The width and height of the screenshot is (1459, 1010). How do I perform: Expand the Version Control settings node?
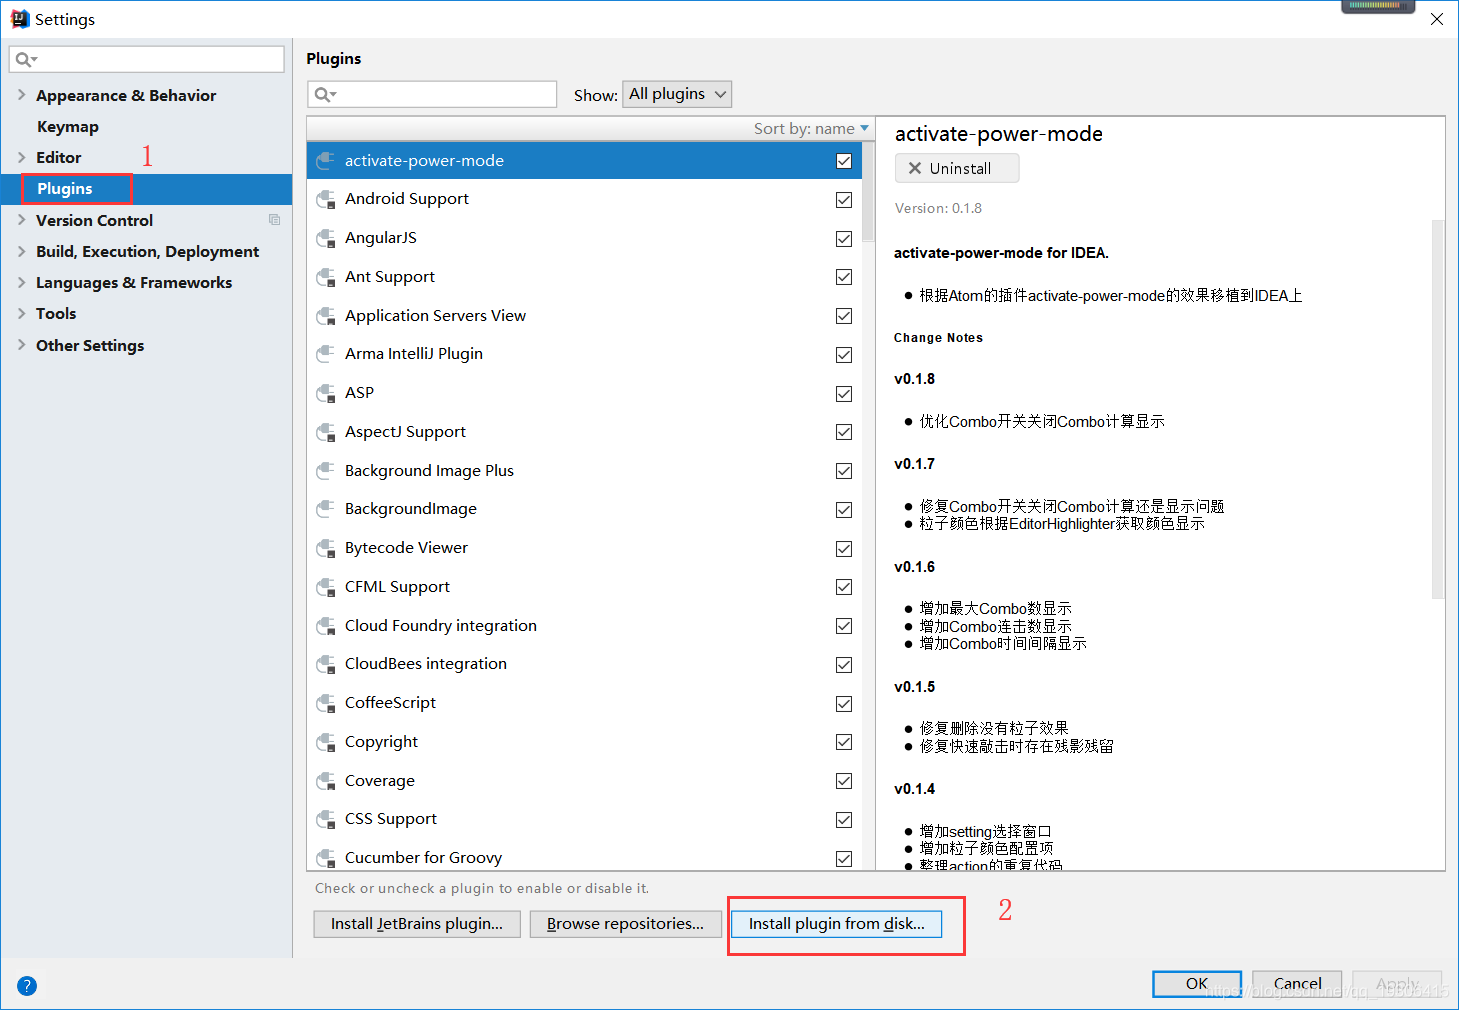[21, 220]
